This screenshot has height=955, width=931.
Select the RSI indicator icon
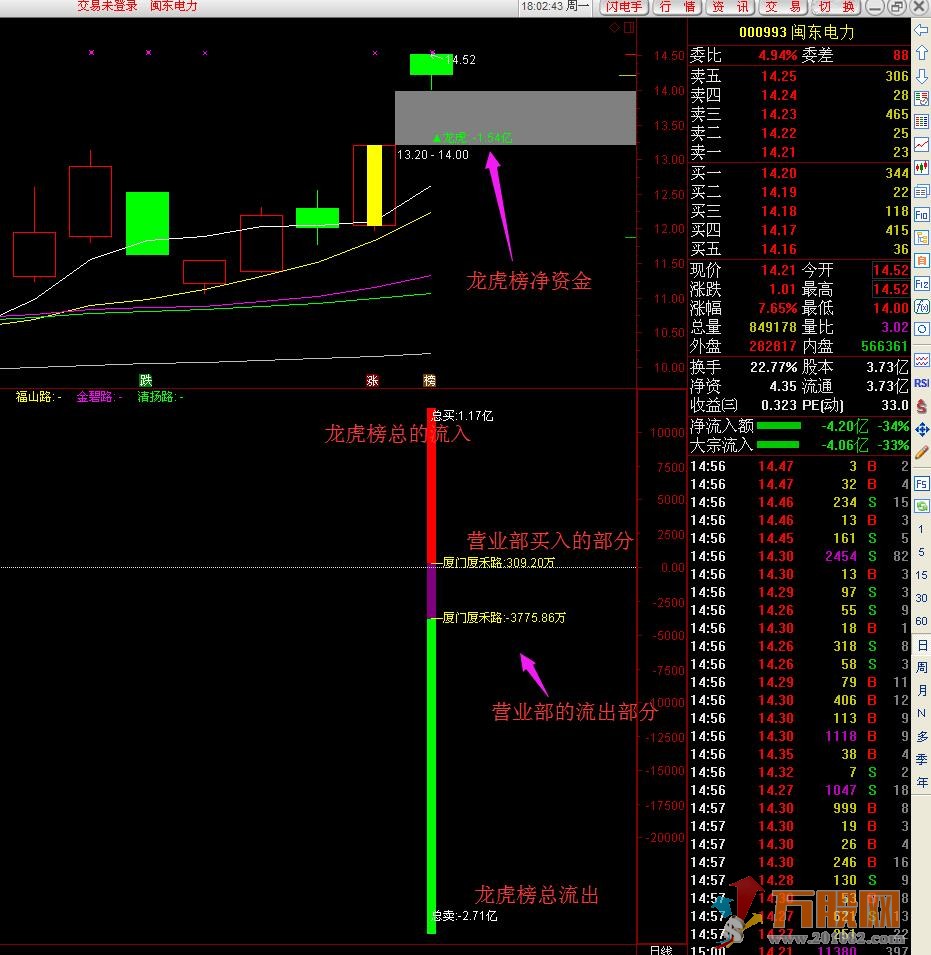pyautogui.click(x=921, y=383)
